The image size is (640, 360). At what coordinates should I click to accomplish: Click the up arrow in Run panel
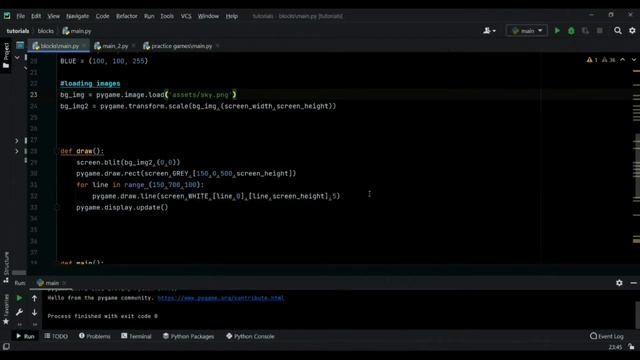tap(35, 298)
